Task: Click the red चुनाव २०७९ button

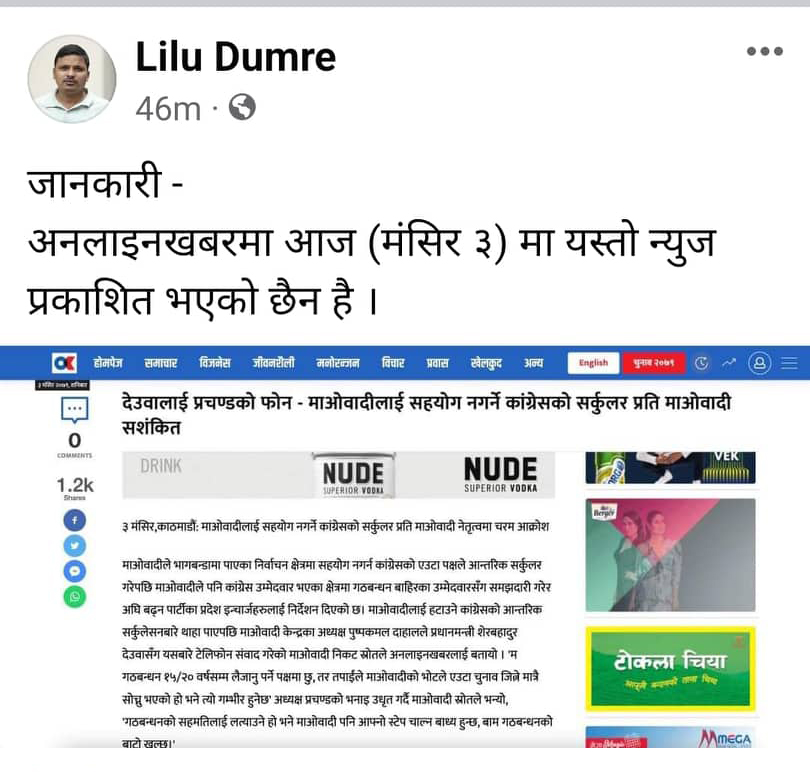Action: click(654, 363)
